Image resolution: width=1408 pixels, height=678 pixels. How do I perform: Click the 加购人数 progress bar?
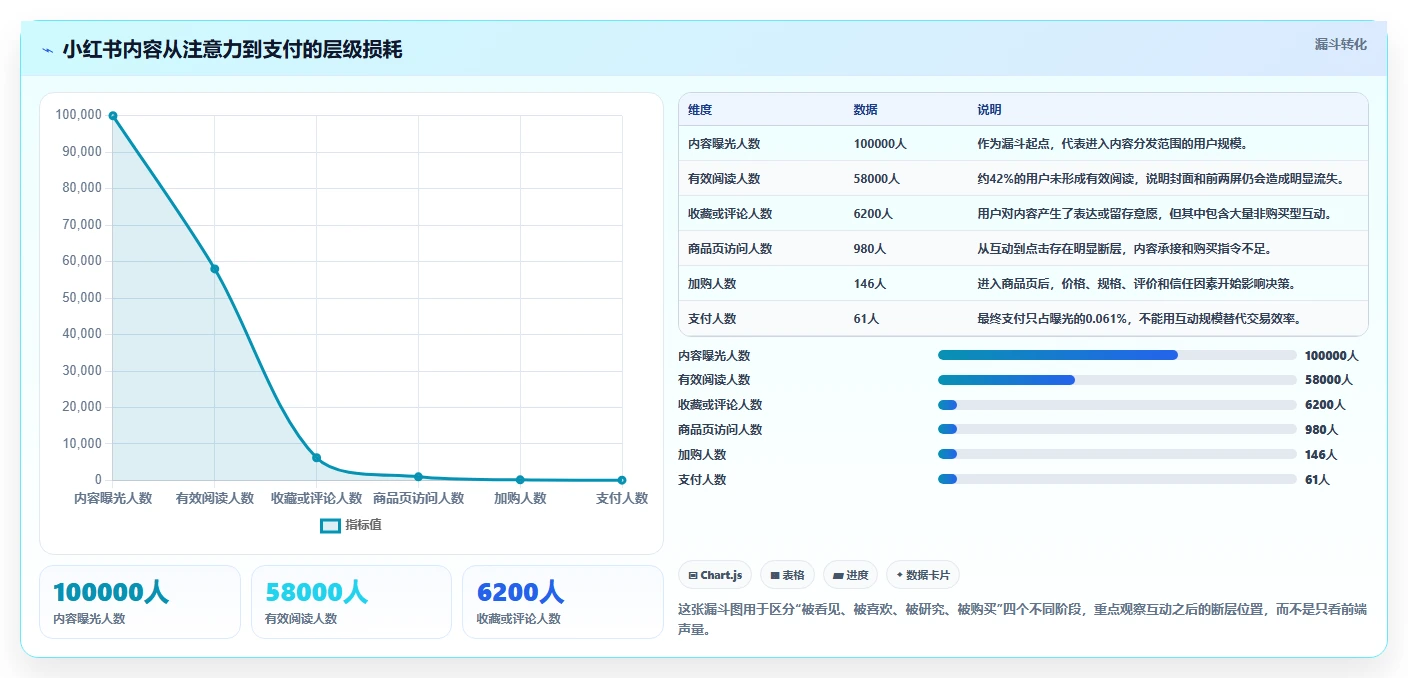click(x=1117, y=455)
